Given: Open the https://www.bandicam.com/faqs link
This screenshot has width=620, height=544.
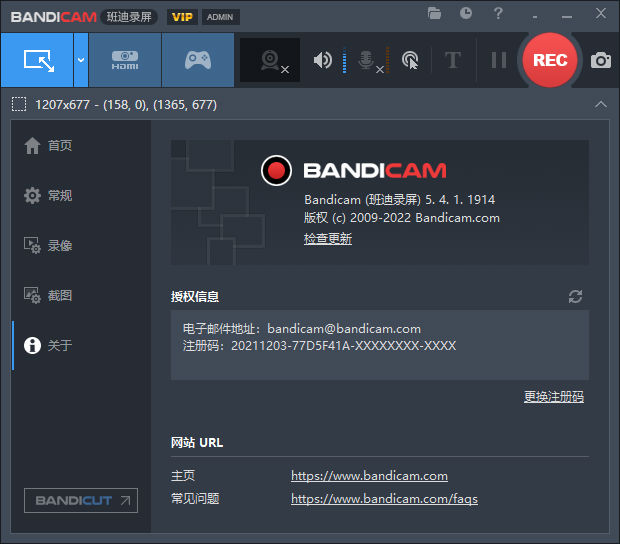Looking at the screenshot, I should (x=384, y=499).
